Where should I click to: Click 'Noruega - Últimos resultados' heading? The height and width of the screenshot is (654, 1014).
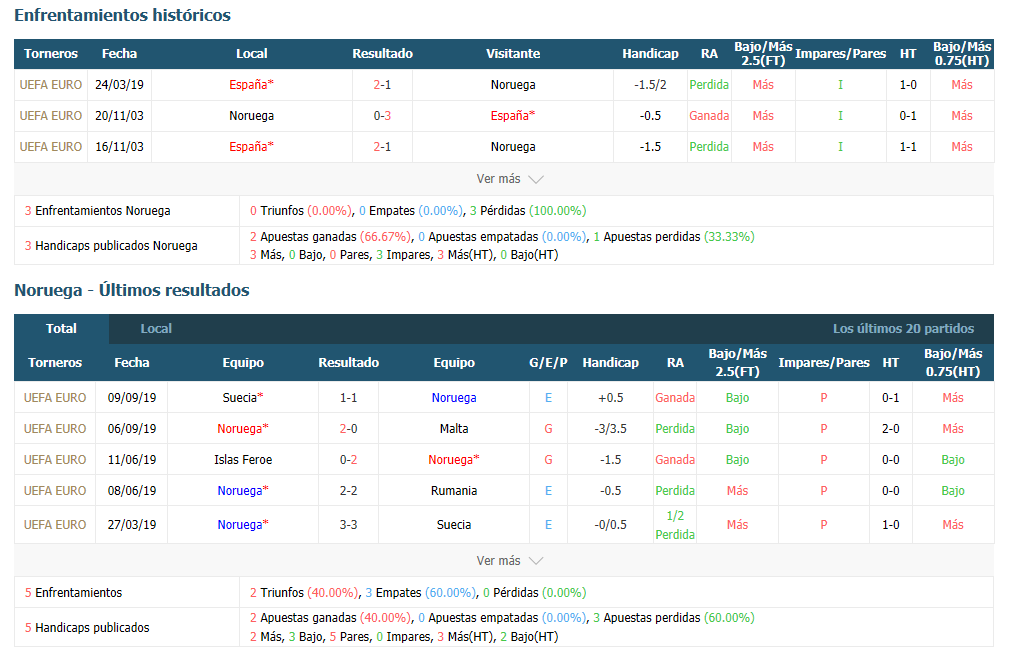coord(132,290)
